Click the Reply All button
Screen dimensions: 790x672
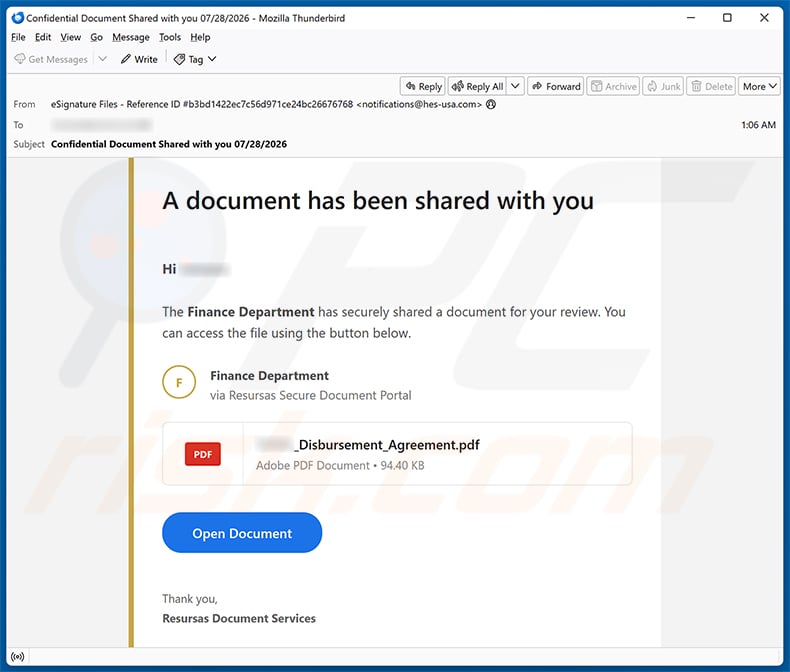pyautogui.click(x=478, y=87)
